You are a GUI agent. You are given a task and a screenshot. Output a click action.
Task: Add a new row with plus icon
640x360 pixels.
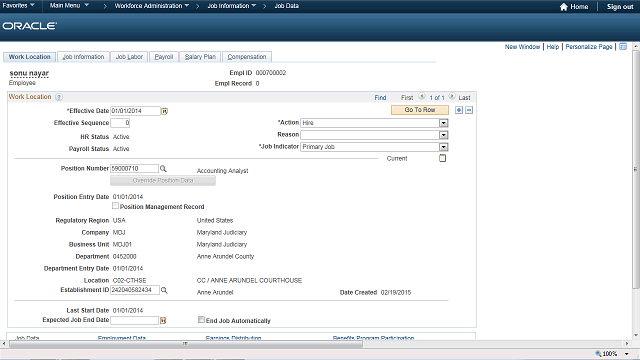(x=459, y=110)
